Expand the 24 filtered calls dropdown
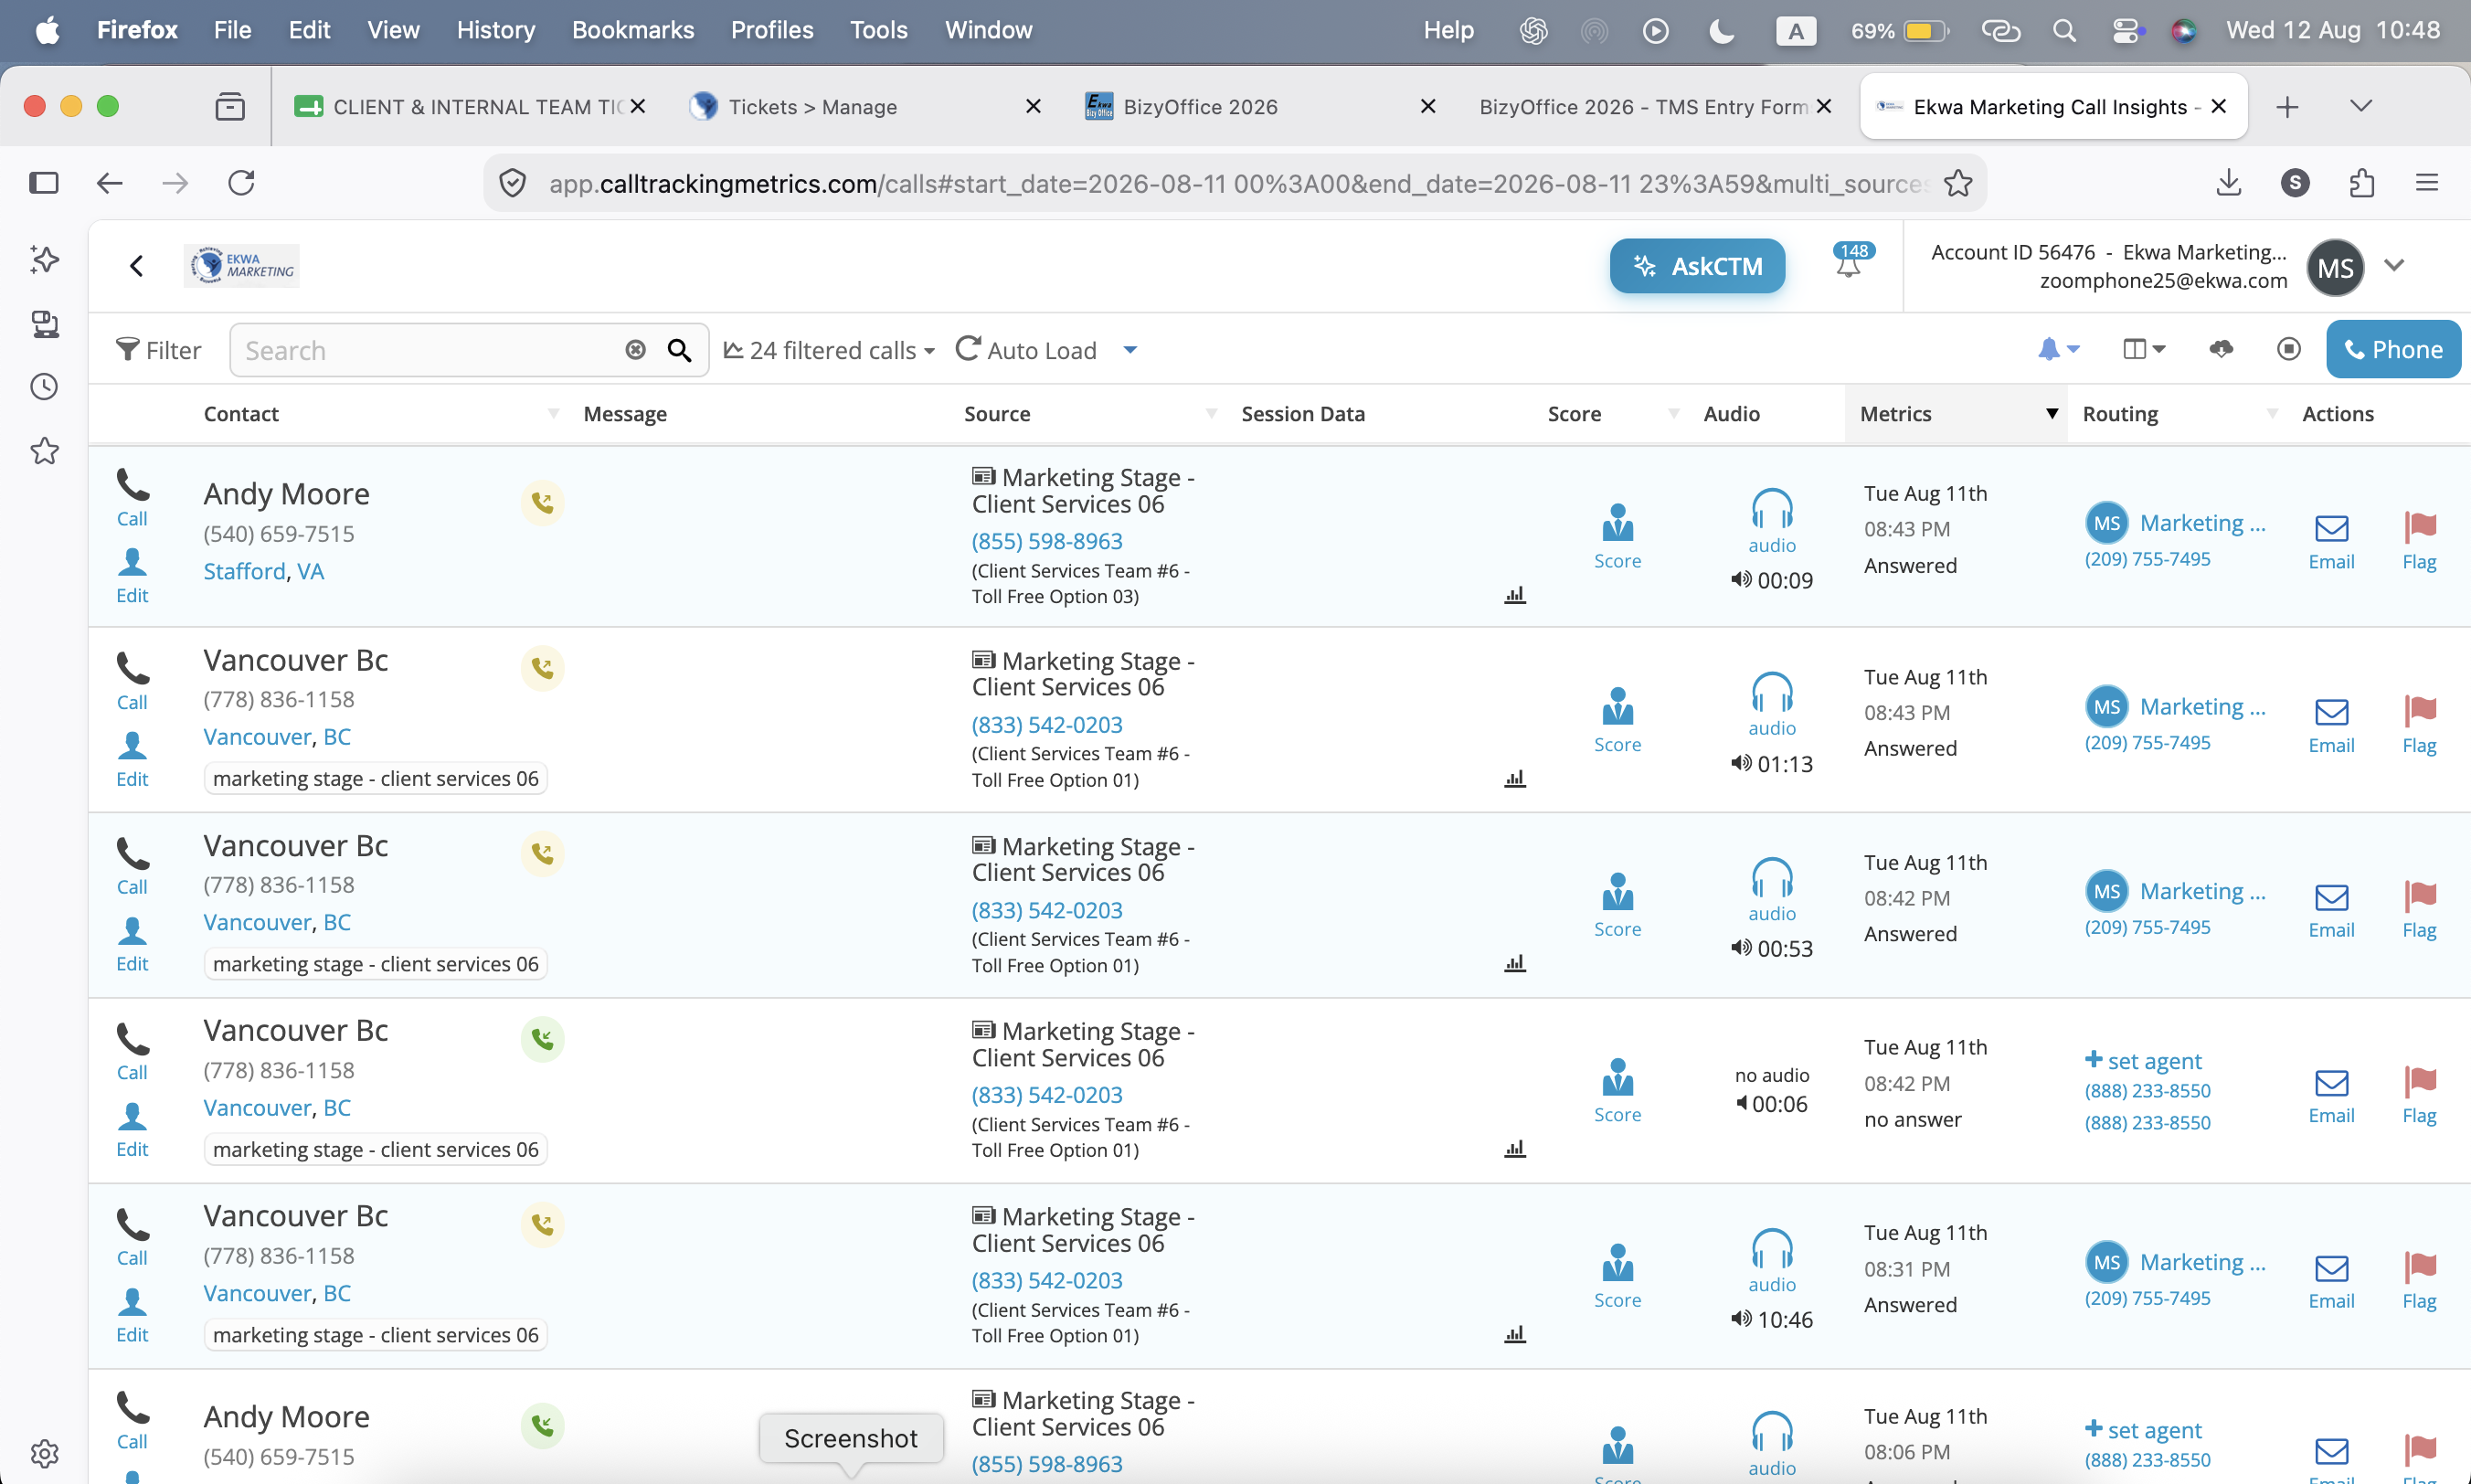Viewport: 2471px width, 1484px height. pos(830,350)
